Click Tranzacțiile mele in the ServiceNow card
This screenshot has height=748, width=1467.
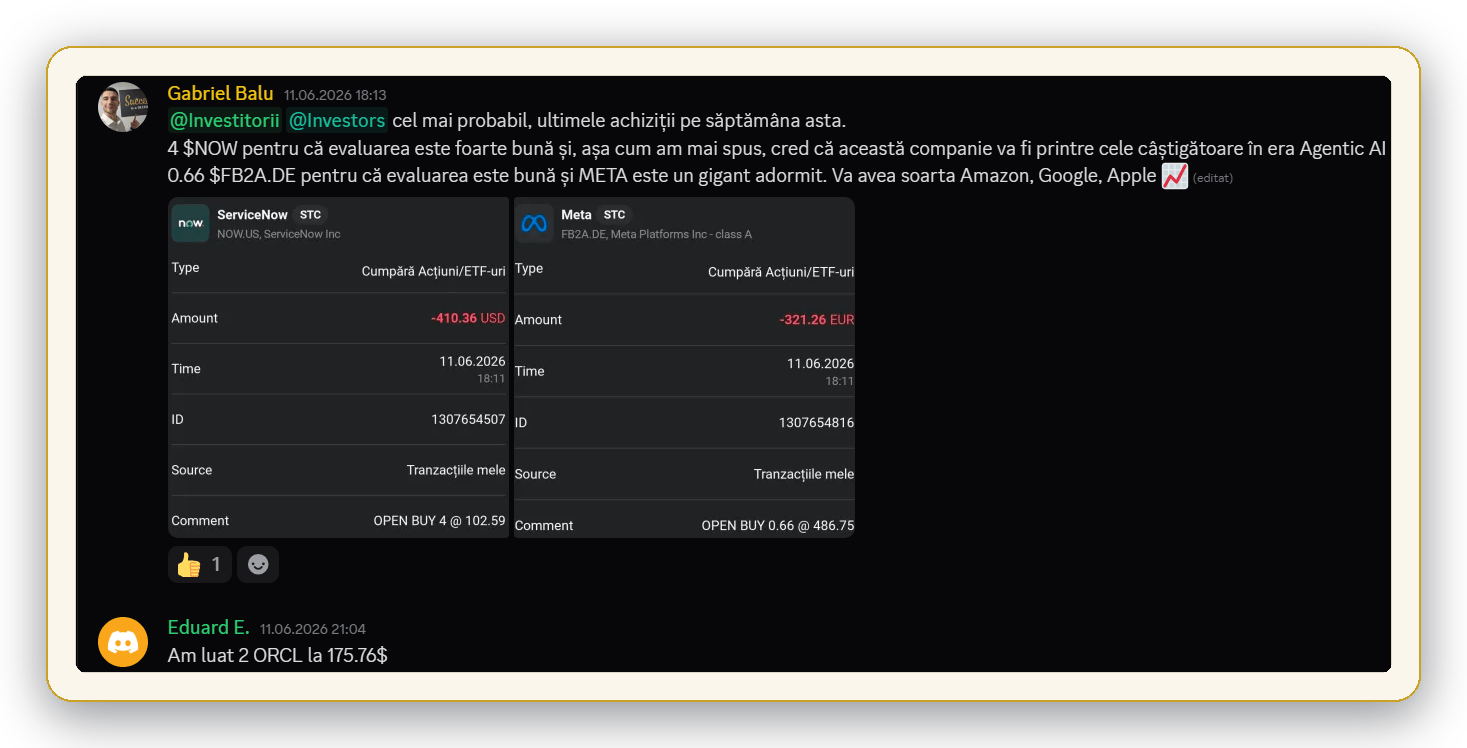pos(456,470)
